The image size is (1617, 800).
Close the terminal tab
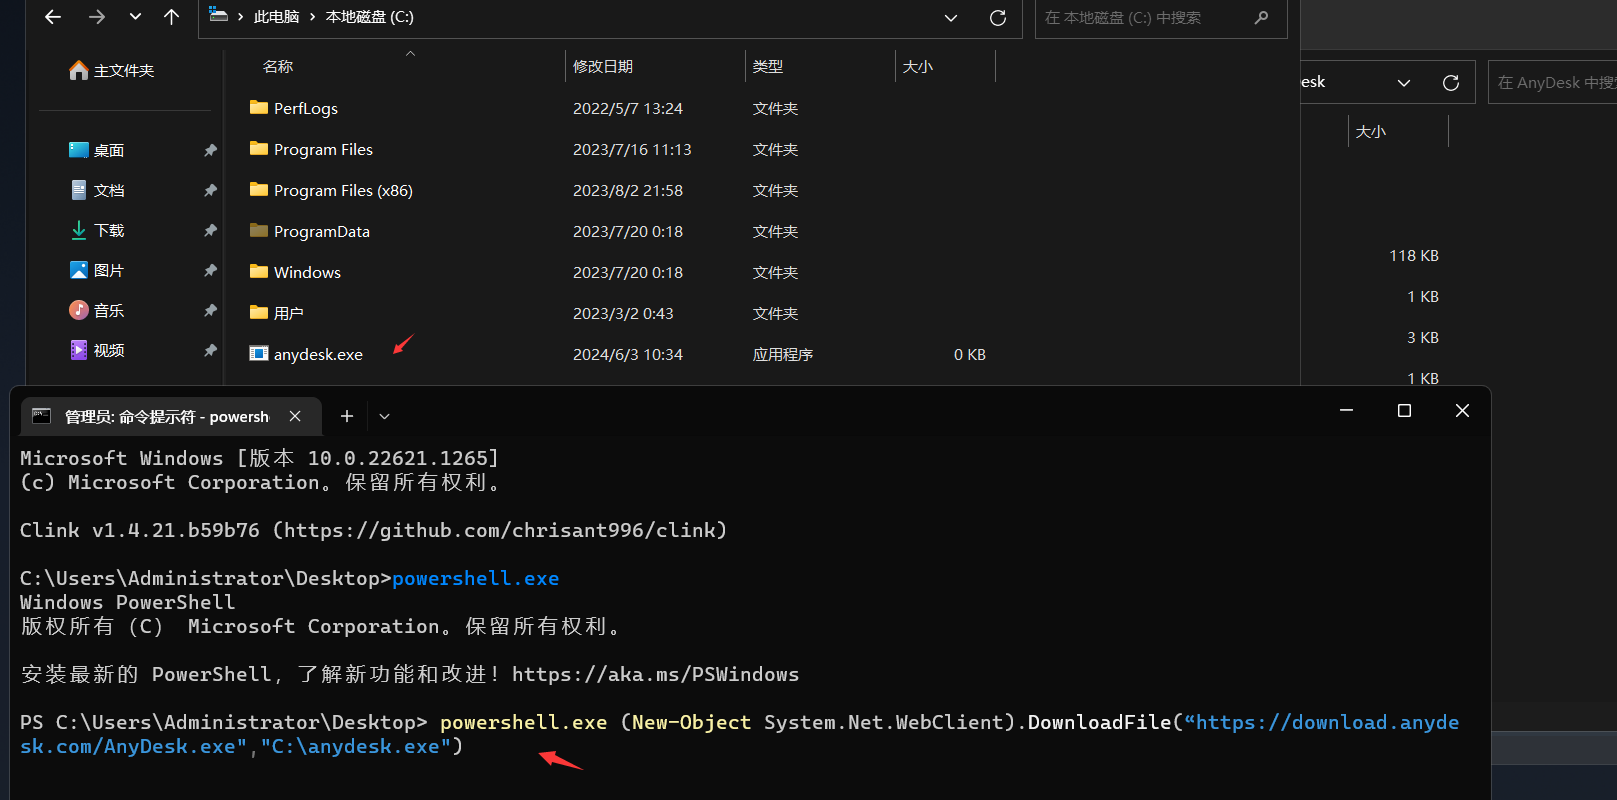point(295,416)
